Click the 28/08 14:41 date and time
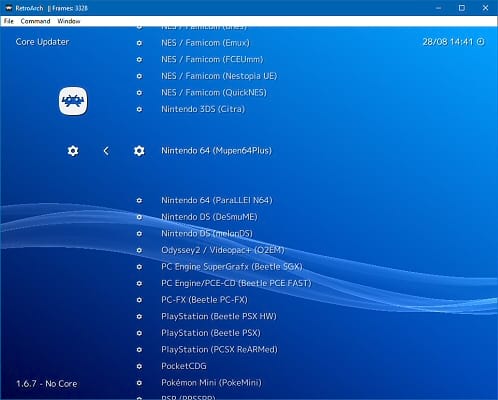This screenshot has height=400, width=498. (448, 42)
